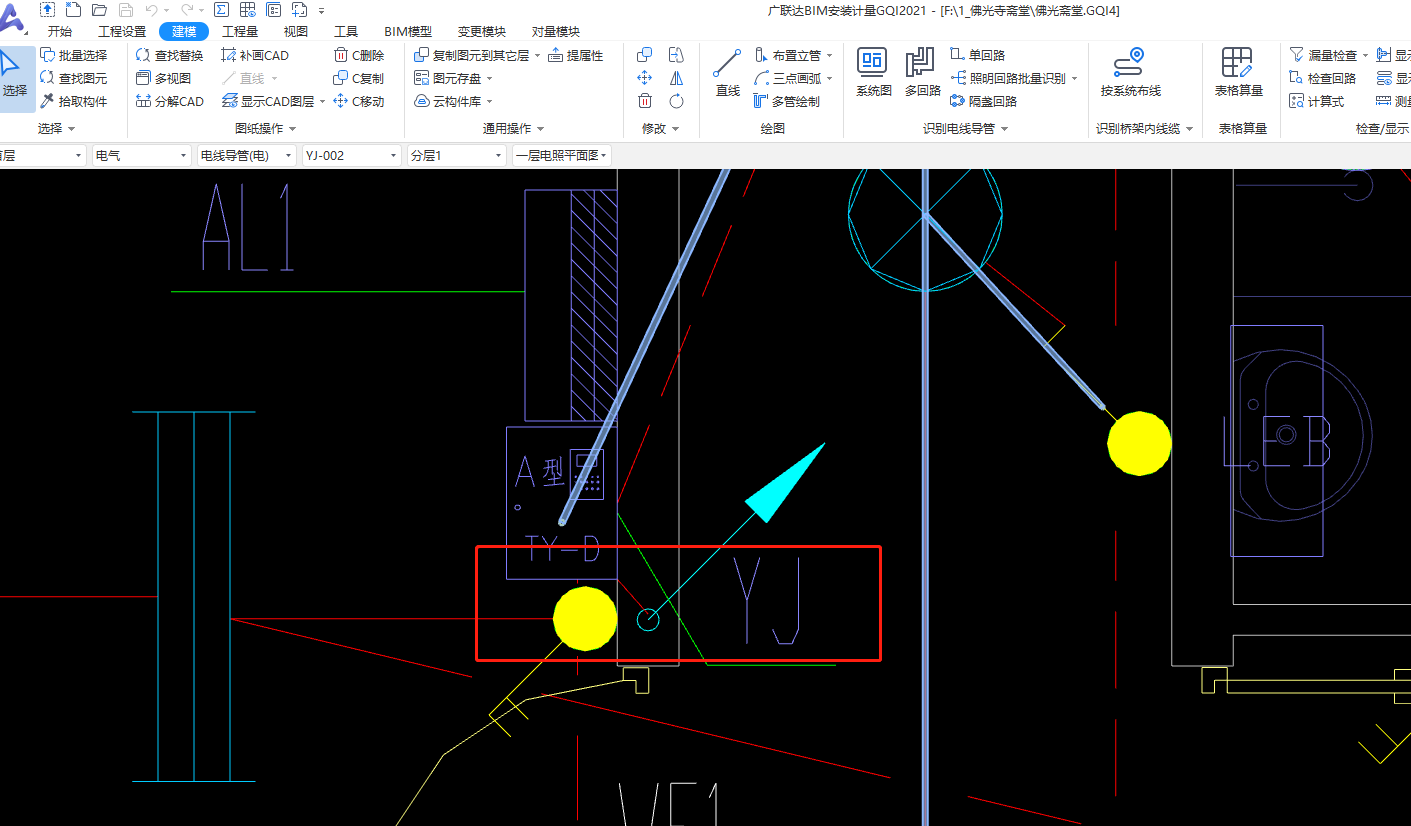Expand the 修改 group arrow
Screen dimensions: 1411x826
(675, 129)
